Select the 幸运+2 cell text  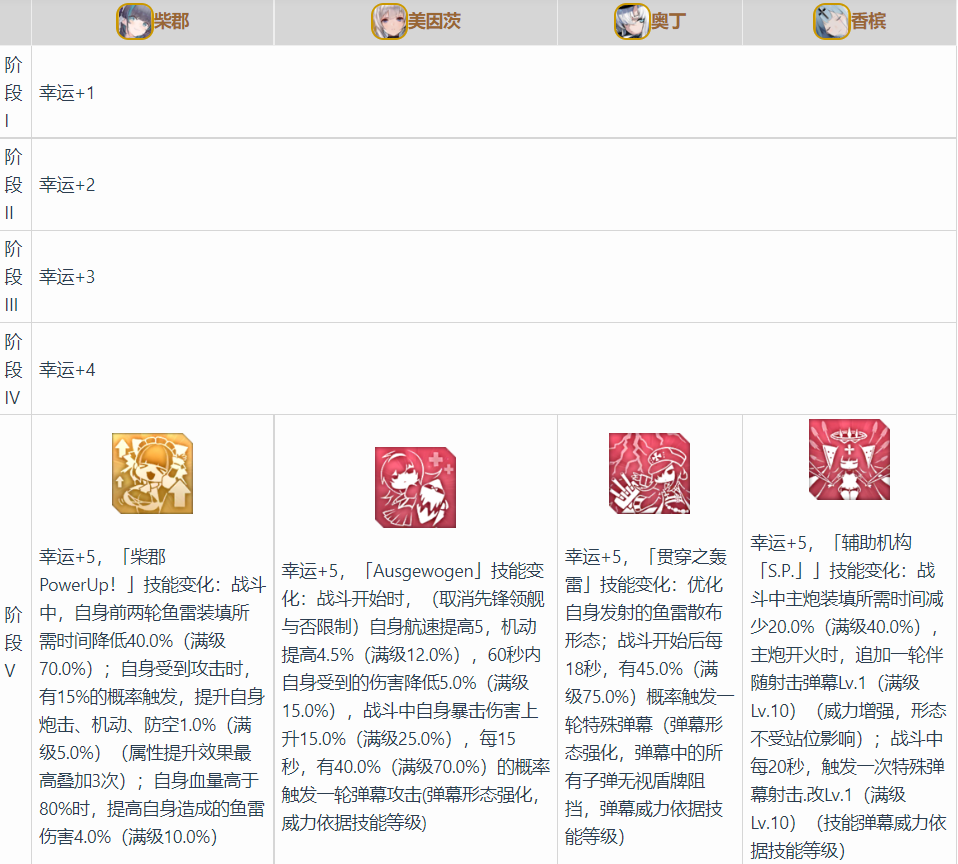[67, 185]
